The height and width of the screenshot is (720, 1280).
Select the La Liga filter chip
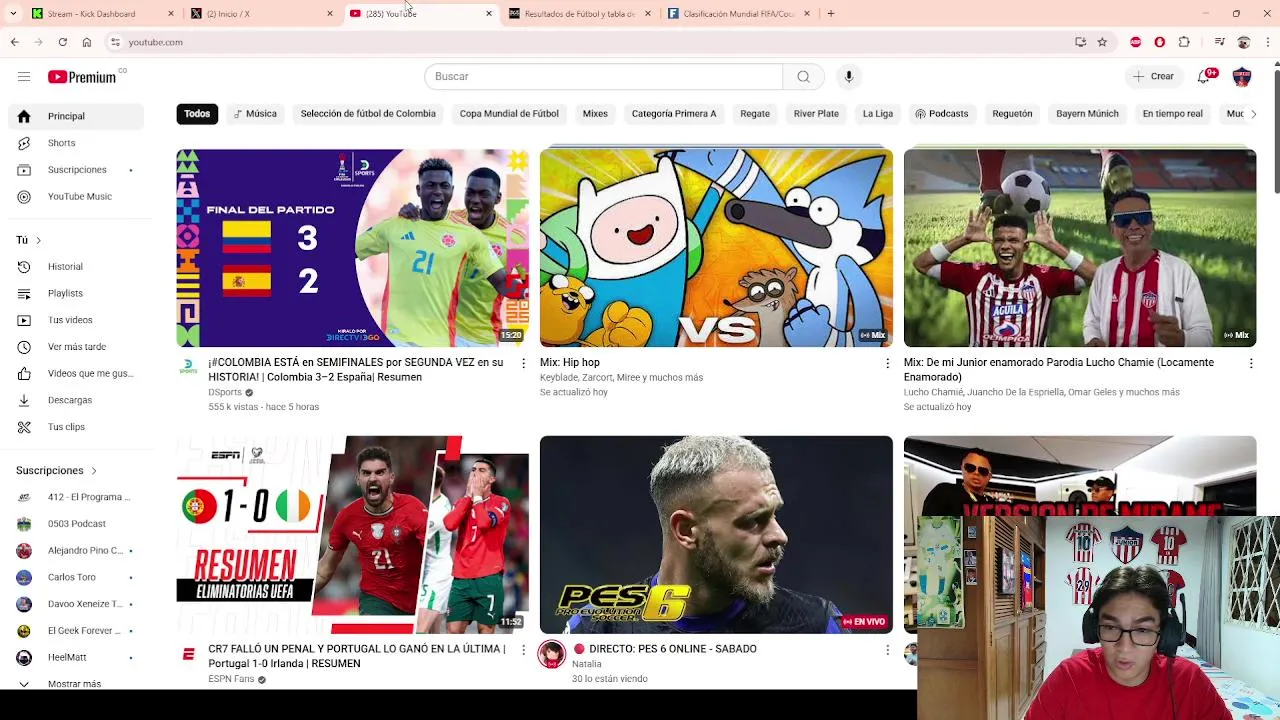[x=878, y=114]
